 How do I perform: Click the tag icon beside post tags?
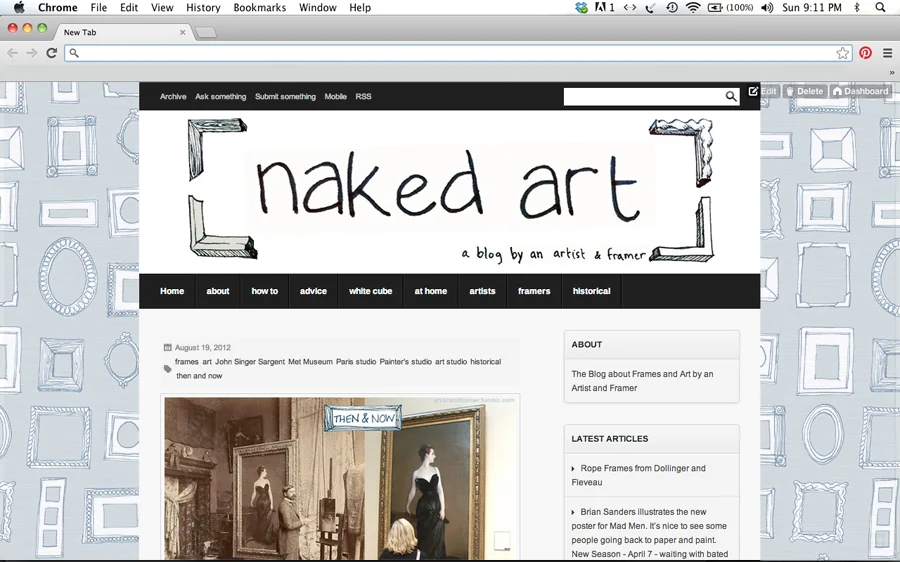(168, 369)
